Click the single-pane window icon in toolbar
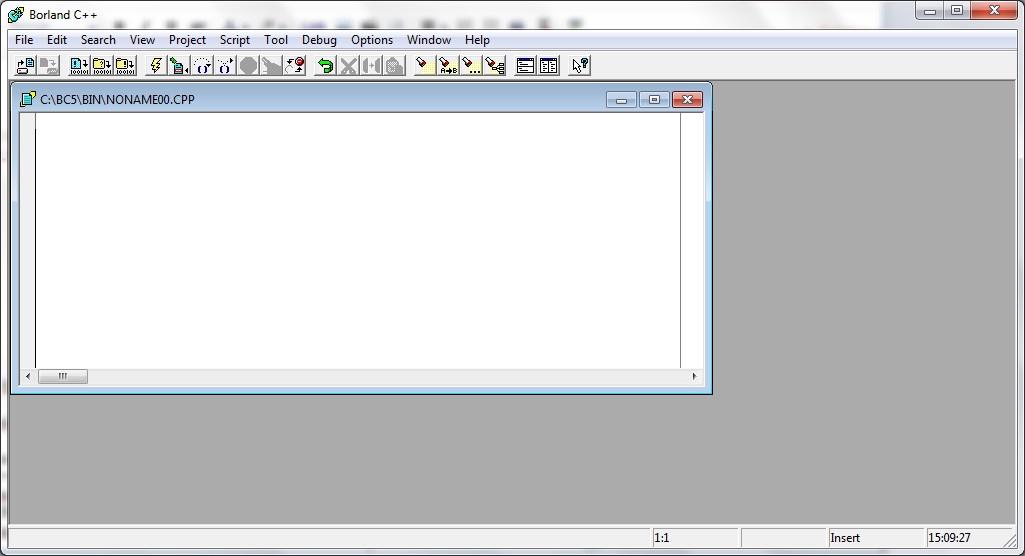Screen dimensions: 1025x556 point(525,65)
